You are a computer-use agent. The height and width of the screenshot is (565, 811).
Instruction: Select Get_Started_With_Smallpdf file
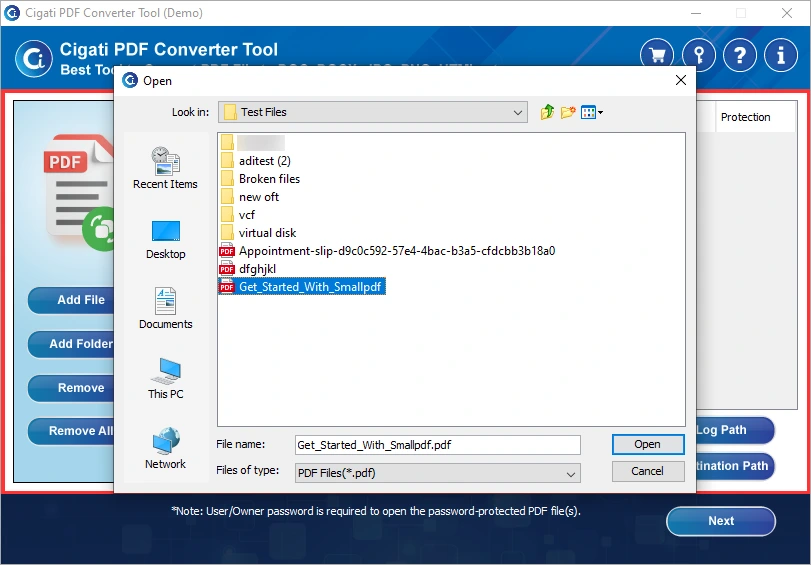tap(302, 287)
